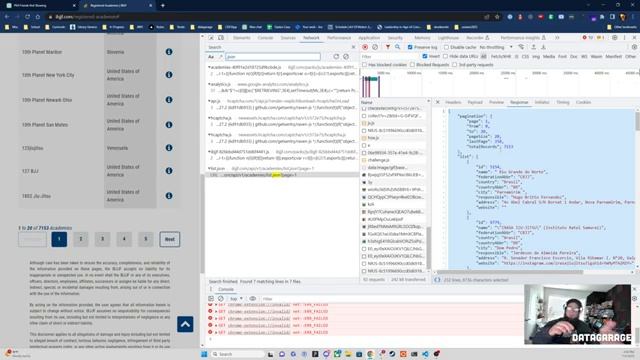Click the inspect element picker icon
Screen dimensions: 640x360
tap(211, 38)
